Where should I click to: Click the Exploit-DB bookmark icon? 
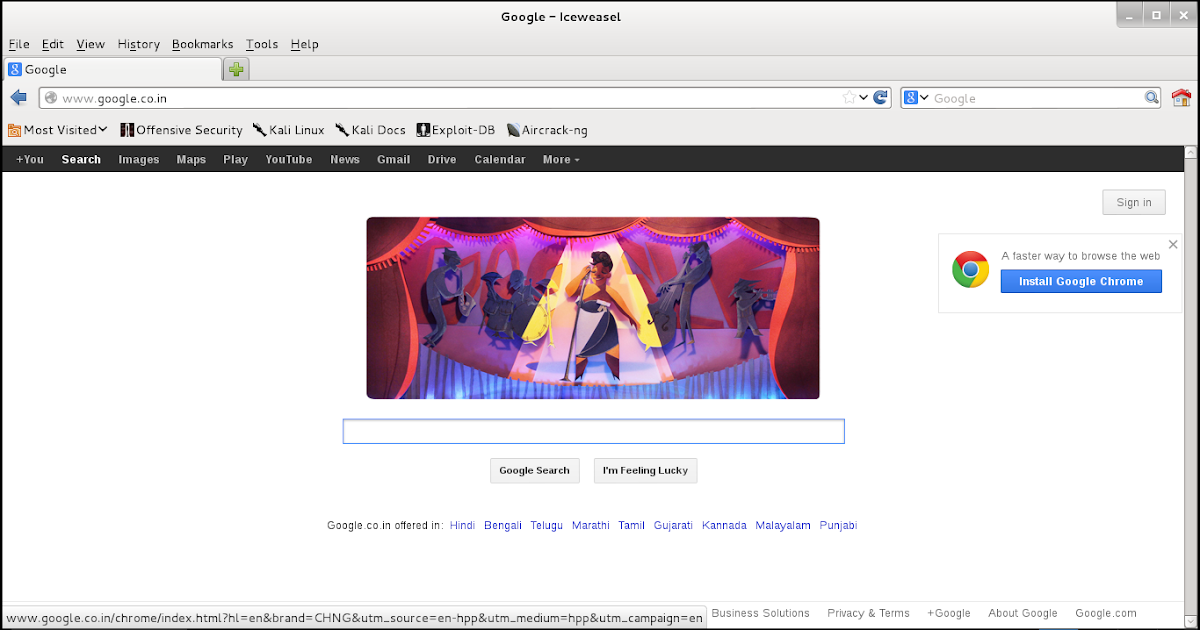[x=423, y=130]
